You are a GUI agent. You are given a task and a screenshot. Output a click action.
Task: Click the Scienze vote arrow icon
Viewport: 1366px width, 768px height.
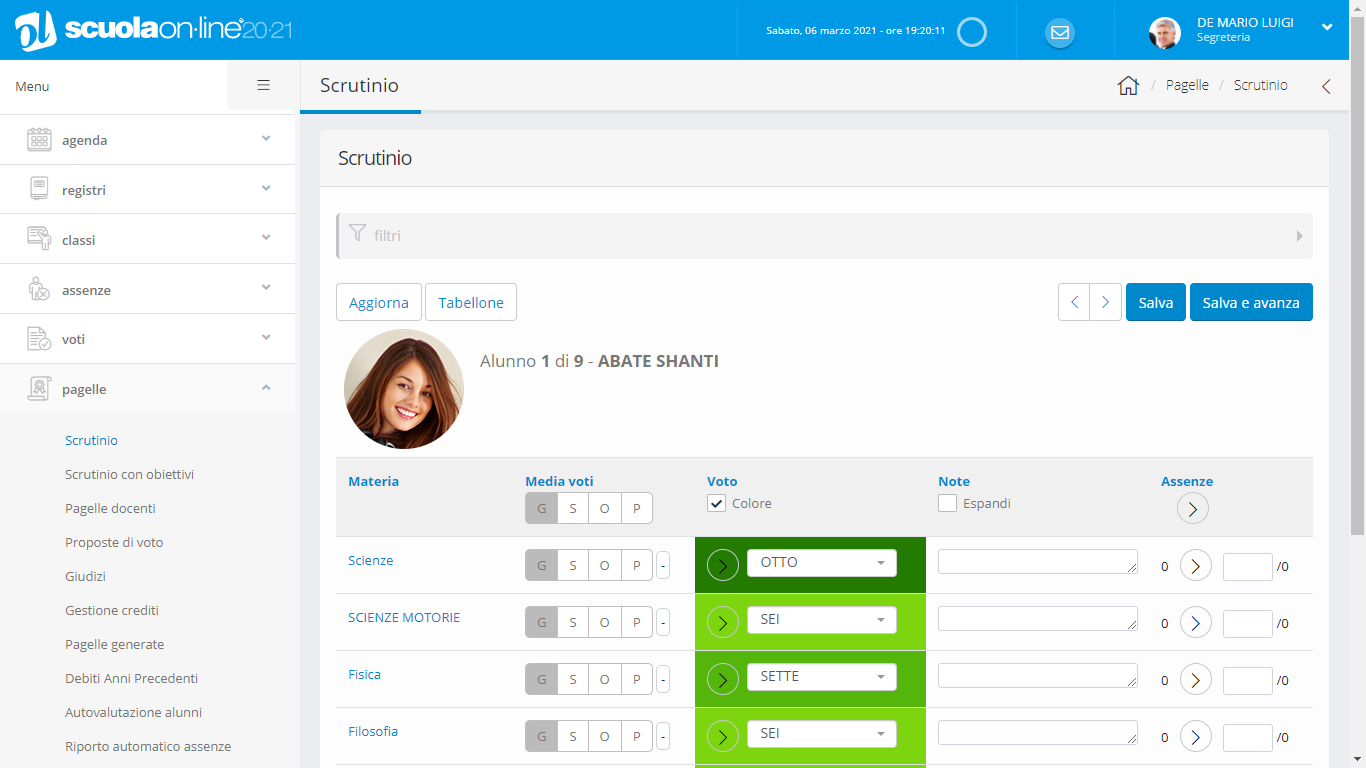pos(722,565)
